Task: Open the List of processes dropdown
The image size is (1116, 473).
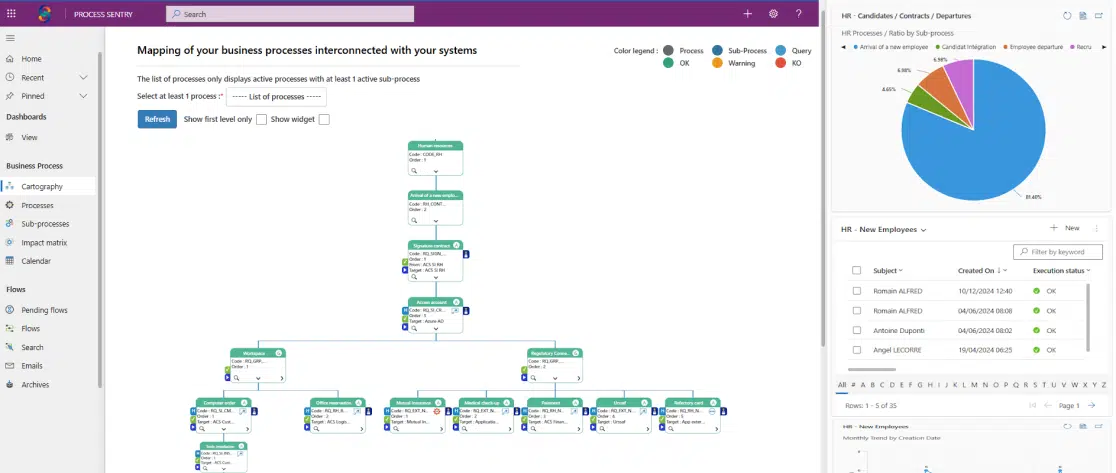Action: [276, 96]
